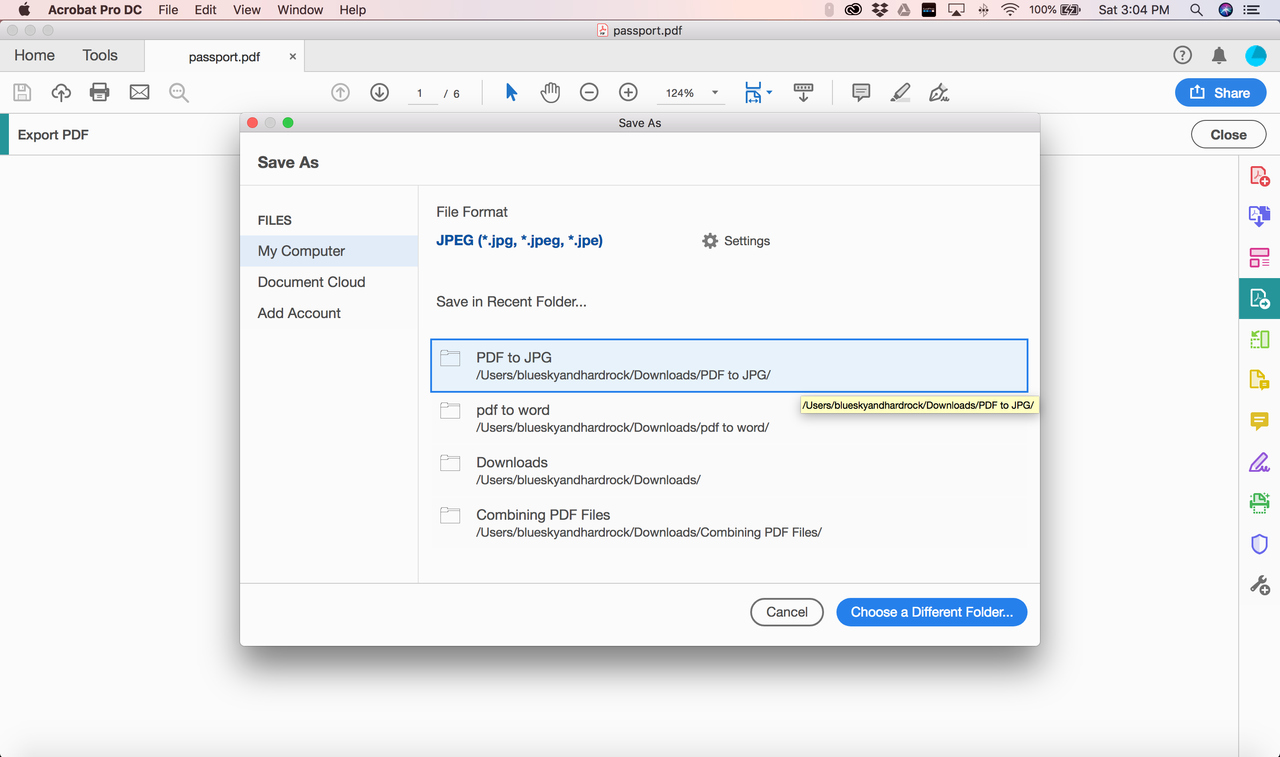Open the Window menu

click(x=300, y=10)
